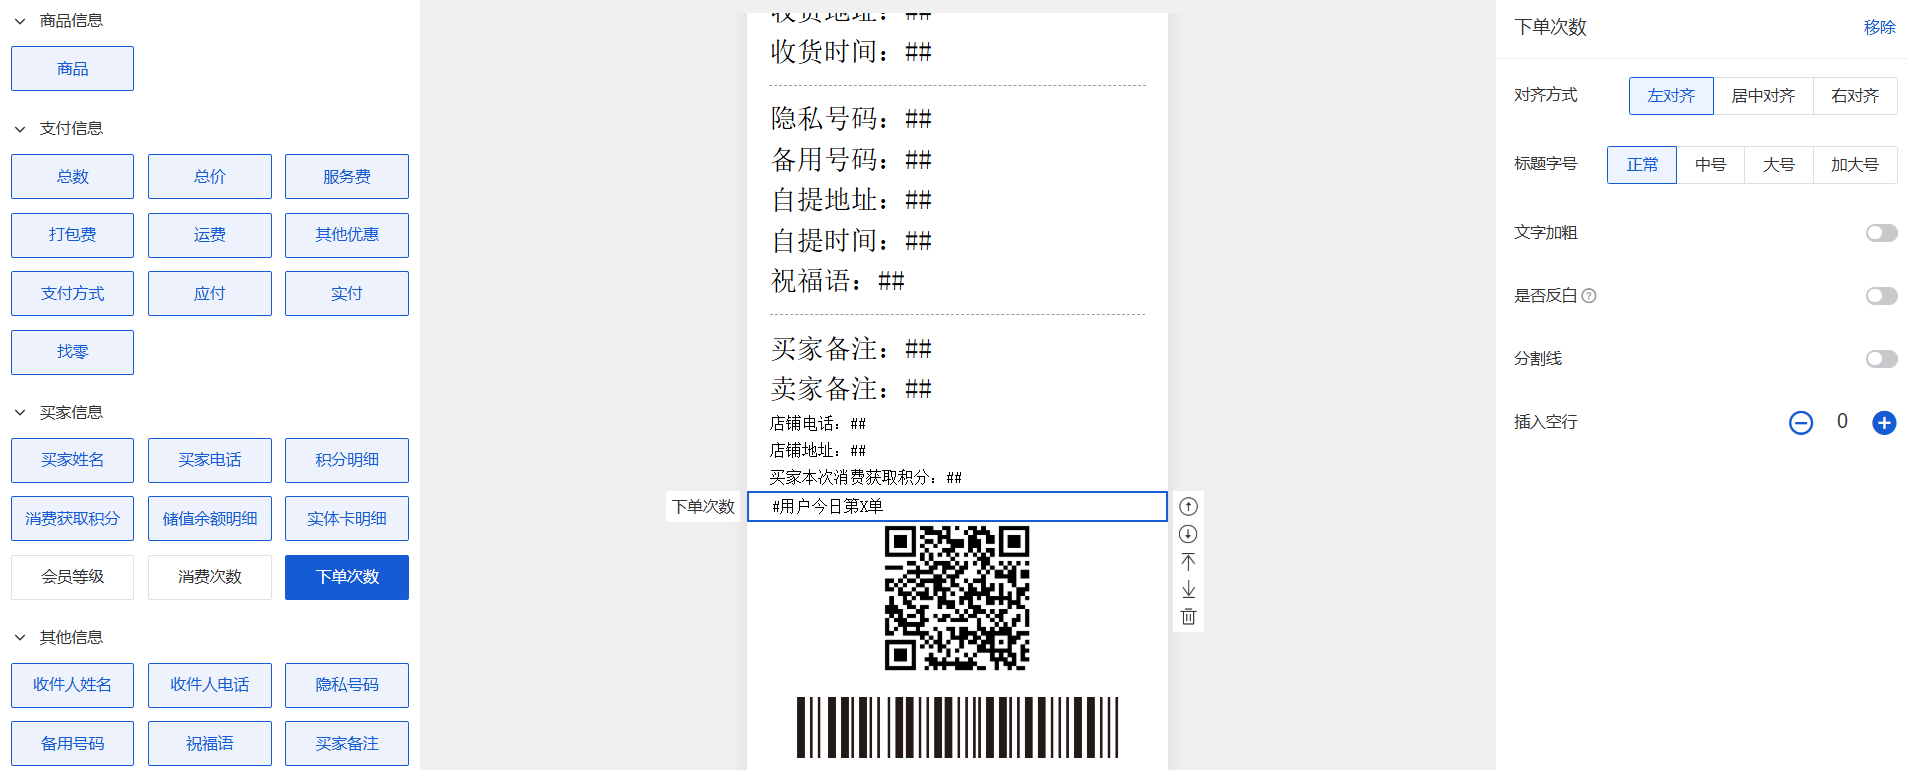Collapse the 支付信息 section
Screen dimensions: 1907x770
[20, 129]
